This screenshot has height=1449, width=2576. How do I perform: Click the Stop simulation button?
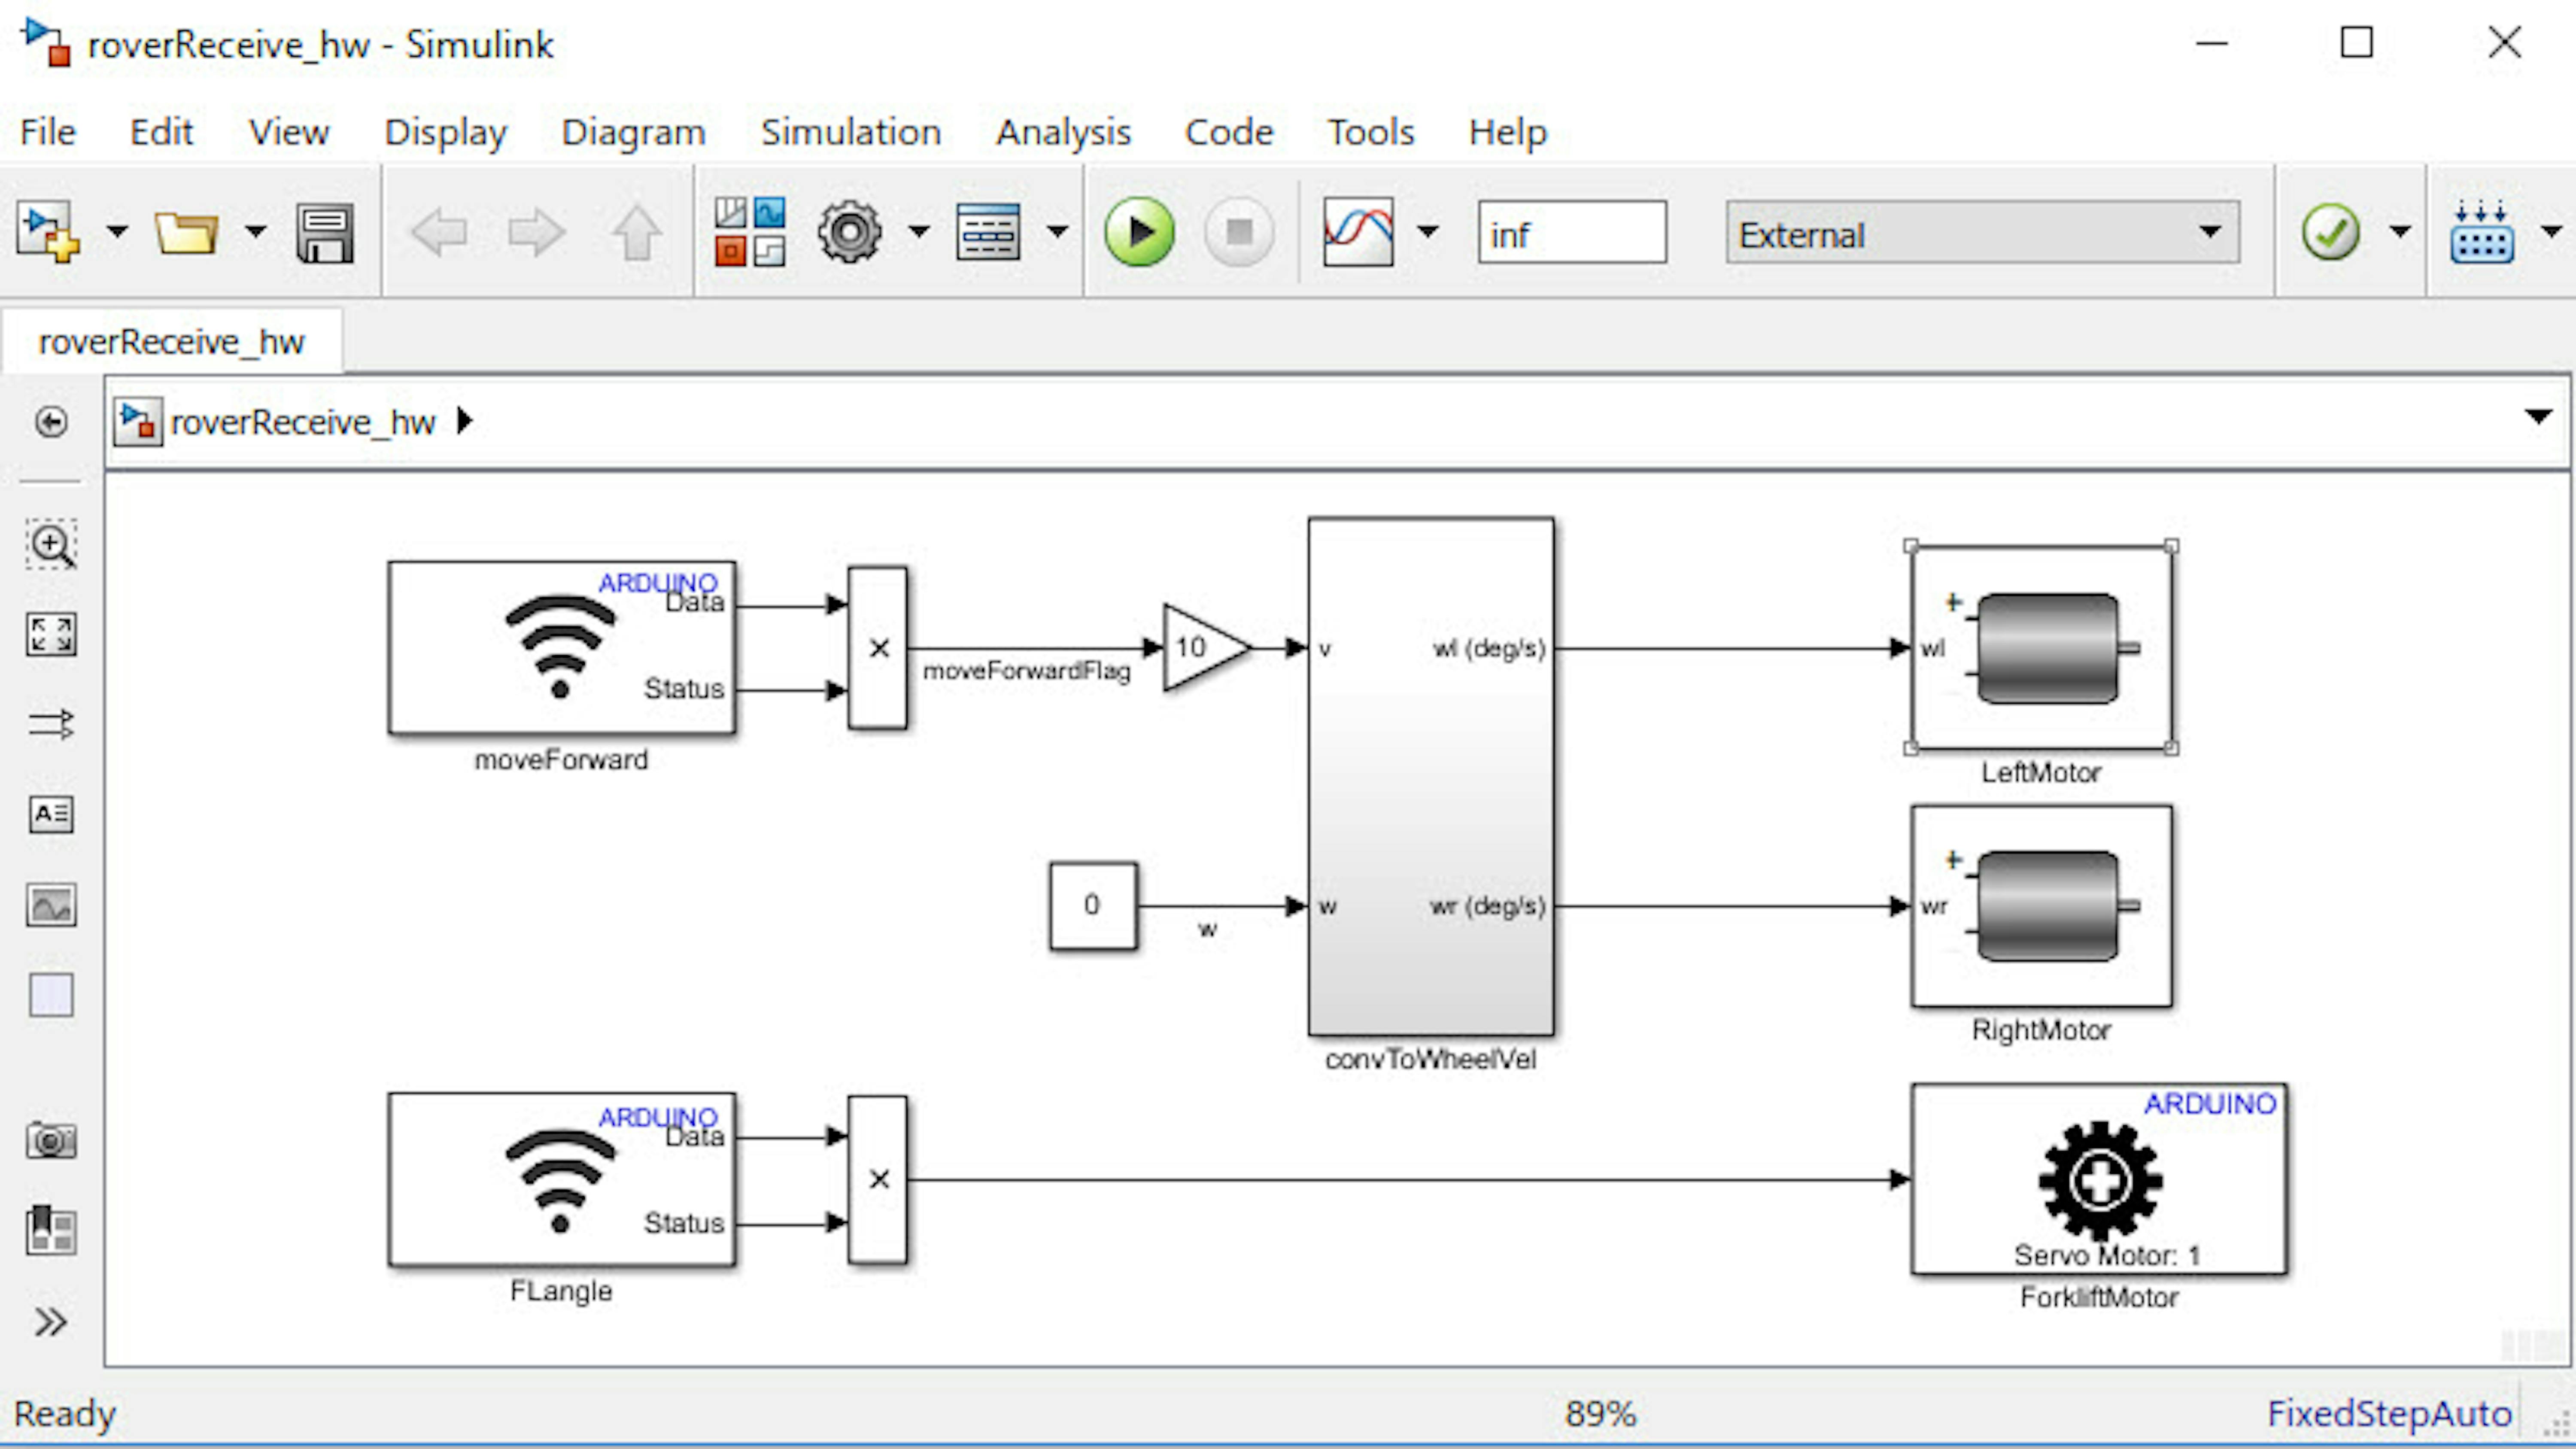1239,232
